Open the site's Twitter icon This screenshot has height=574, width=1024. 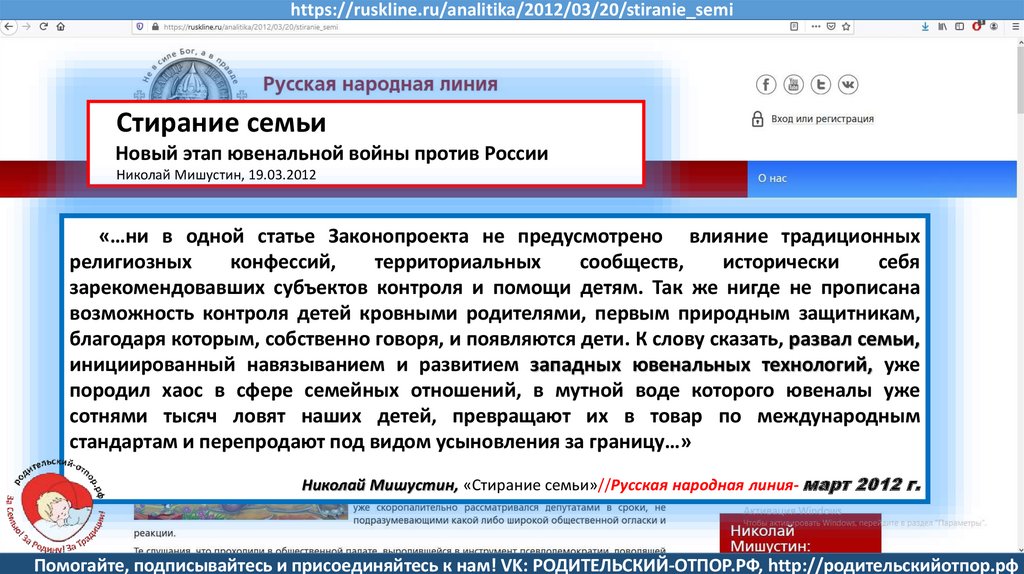tap(821, 84)
